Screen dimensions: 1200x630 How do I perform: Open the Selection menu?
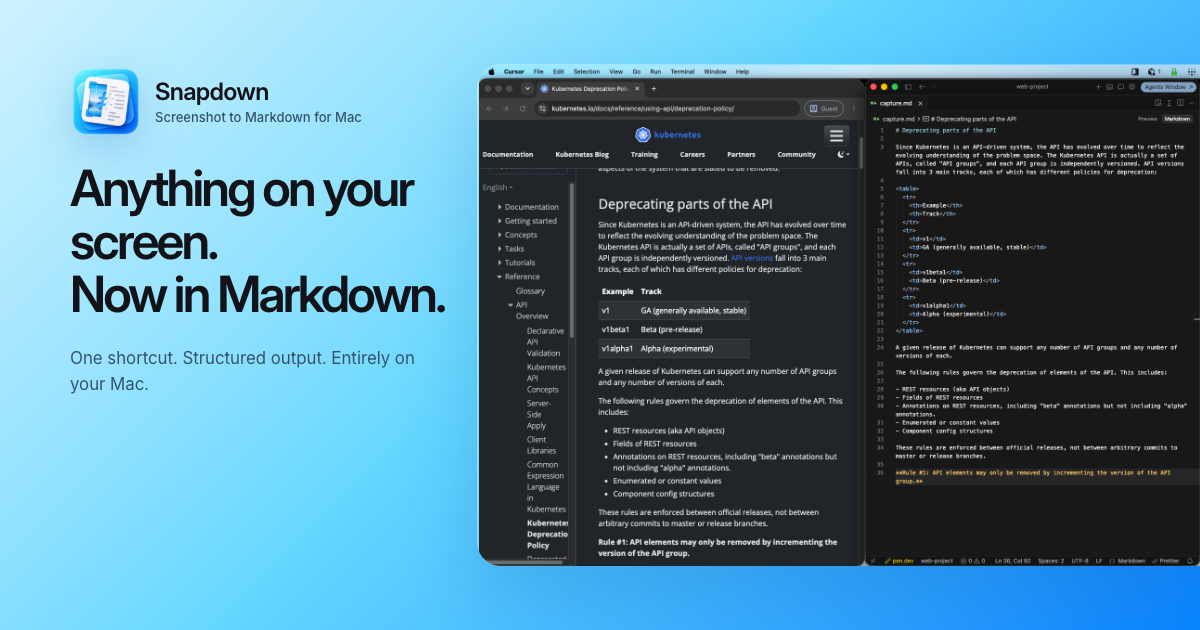587,72
